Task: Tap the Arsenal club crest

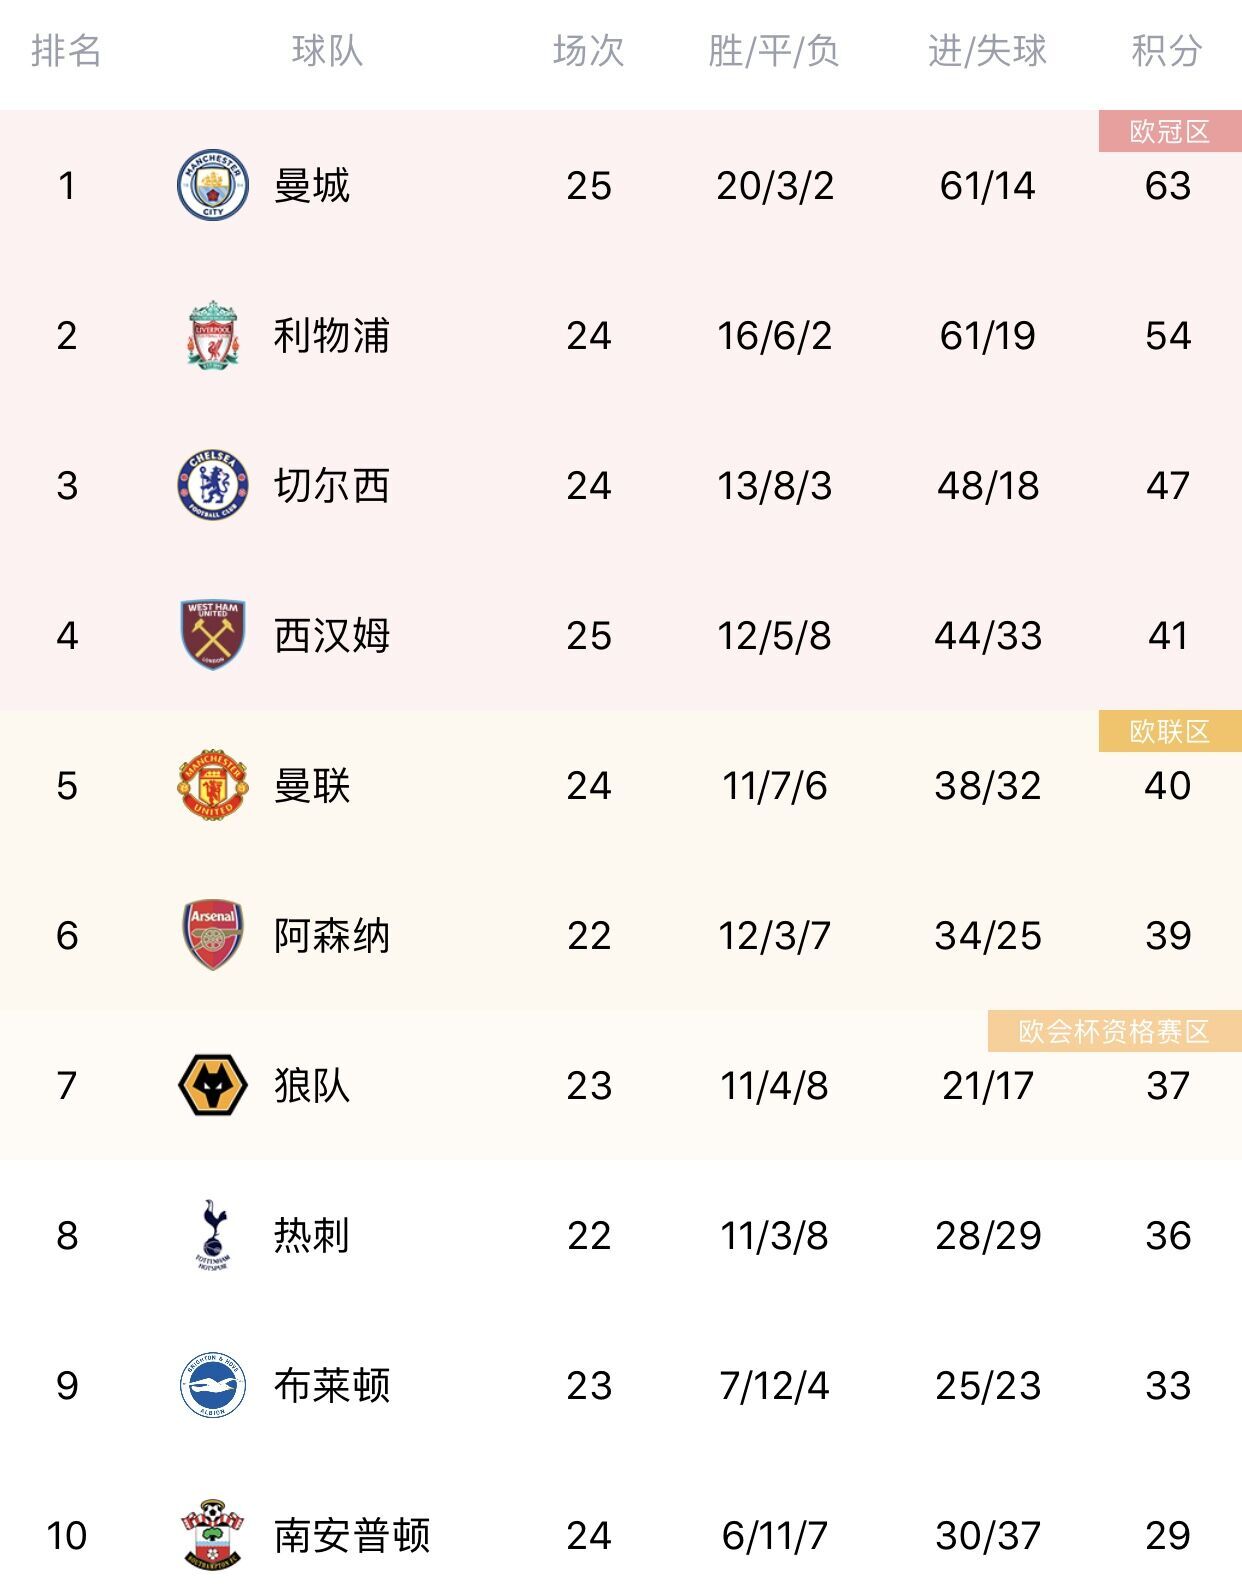Action: tap(212, 935)
